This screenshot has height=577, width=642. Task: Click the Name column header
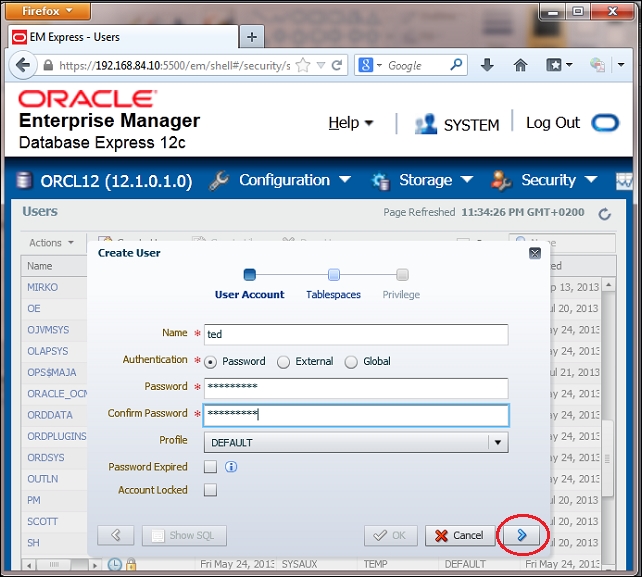click(x=54, y=266)
